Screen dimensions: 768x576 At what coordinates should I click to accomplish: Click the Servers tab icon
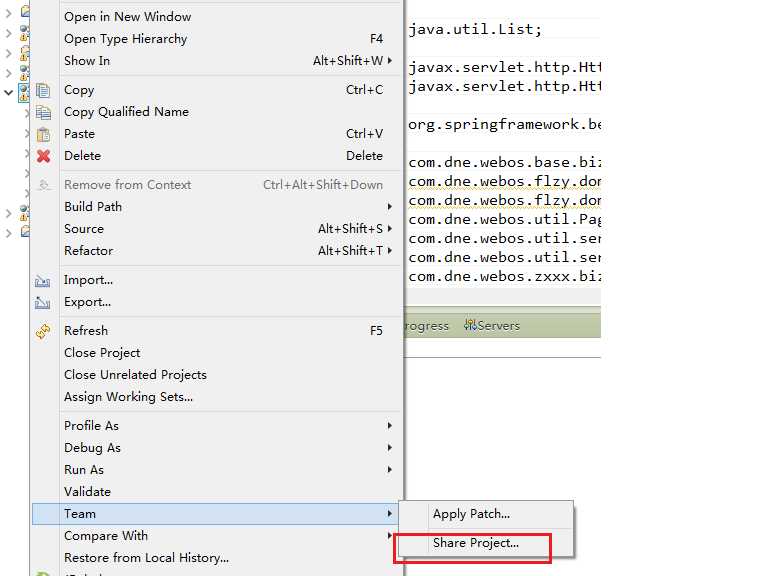471,325
